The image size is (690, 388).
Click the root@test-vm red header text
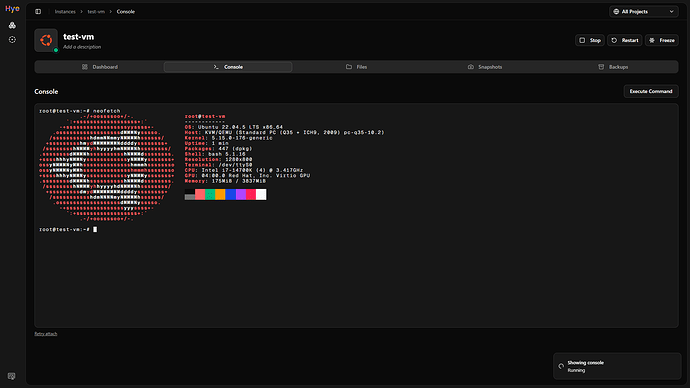[x=205, y=117]
